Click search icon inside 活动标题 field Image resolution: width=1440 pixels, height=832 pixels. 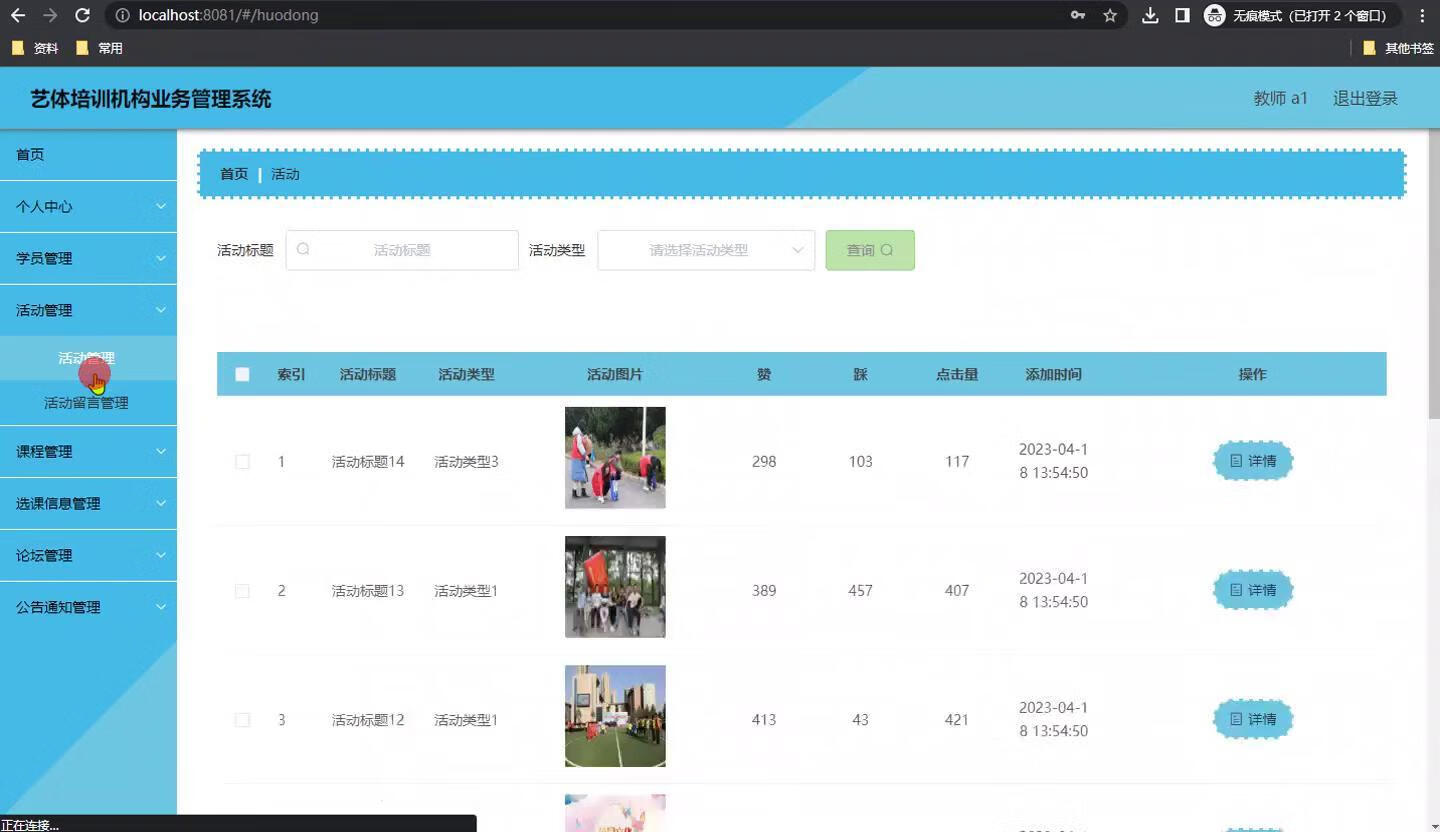click(x=303, y=249)
